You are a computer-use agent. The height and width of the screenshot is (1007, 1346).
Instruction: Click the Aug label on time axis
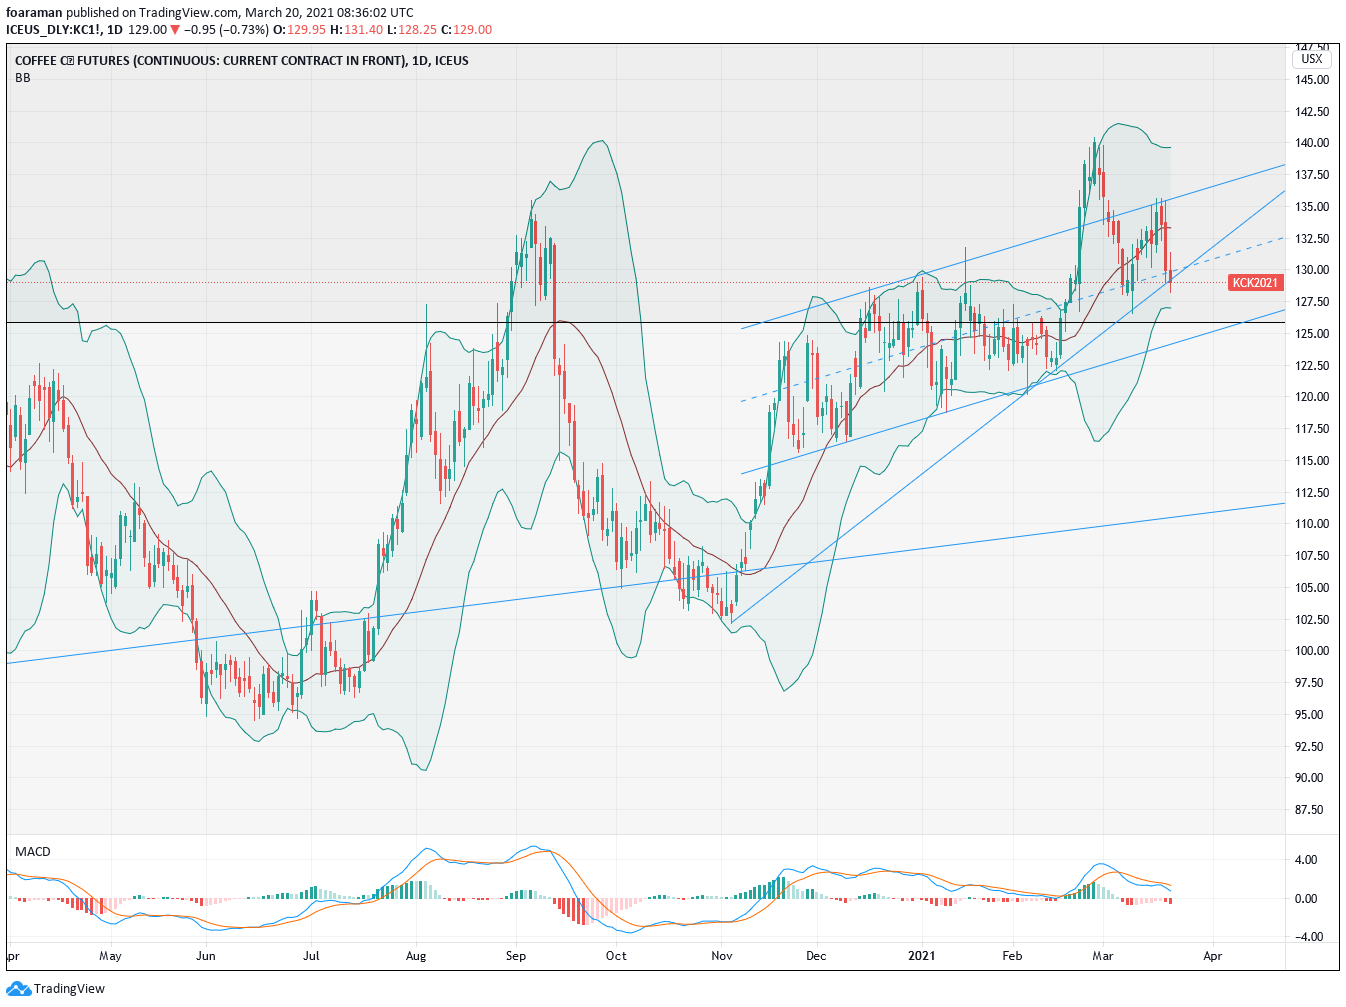click(x=416, y=956)
